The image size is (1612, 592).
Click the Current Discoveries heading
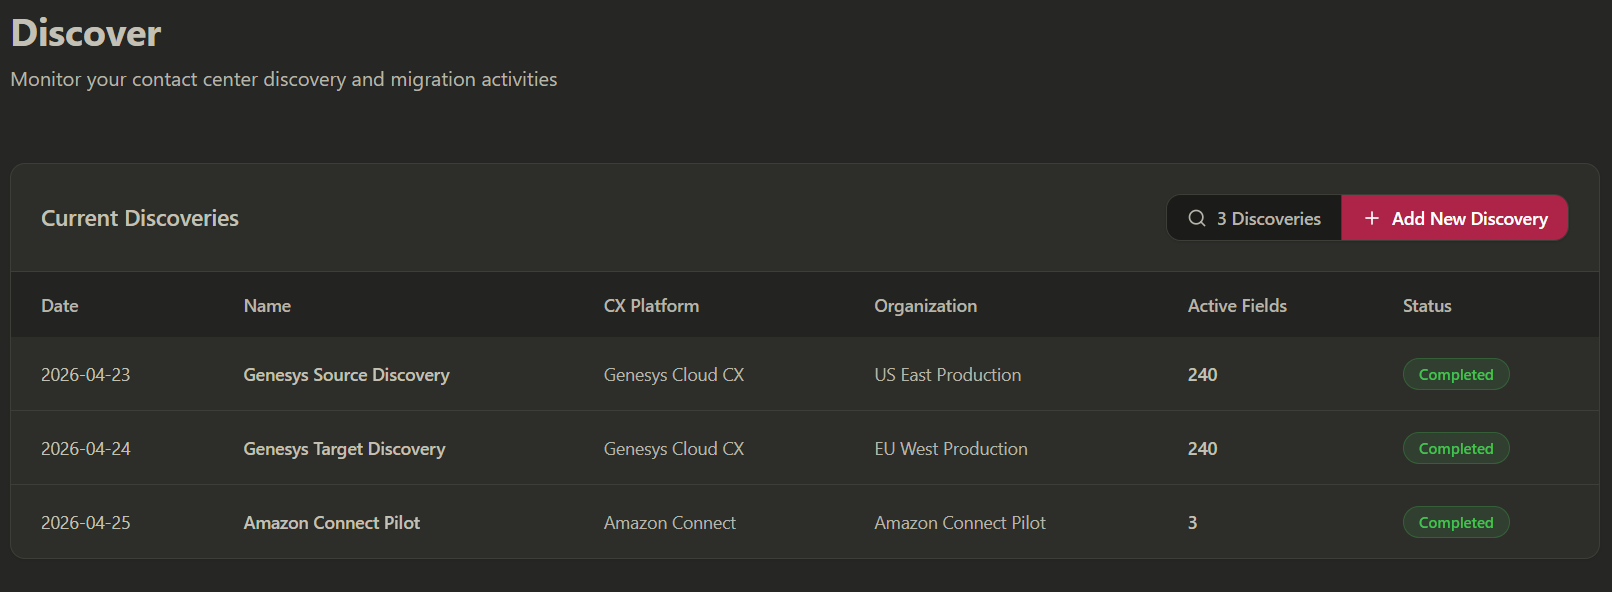(x=140, y=218)
